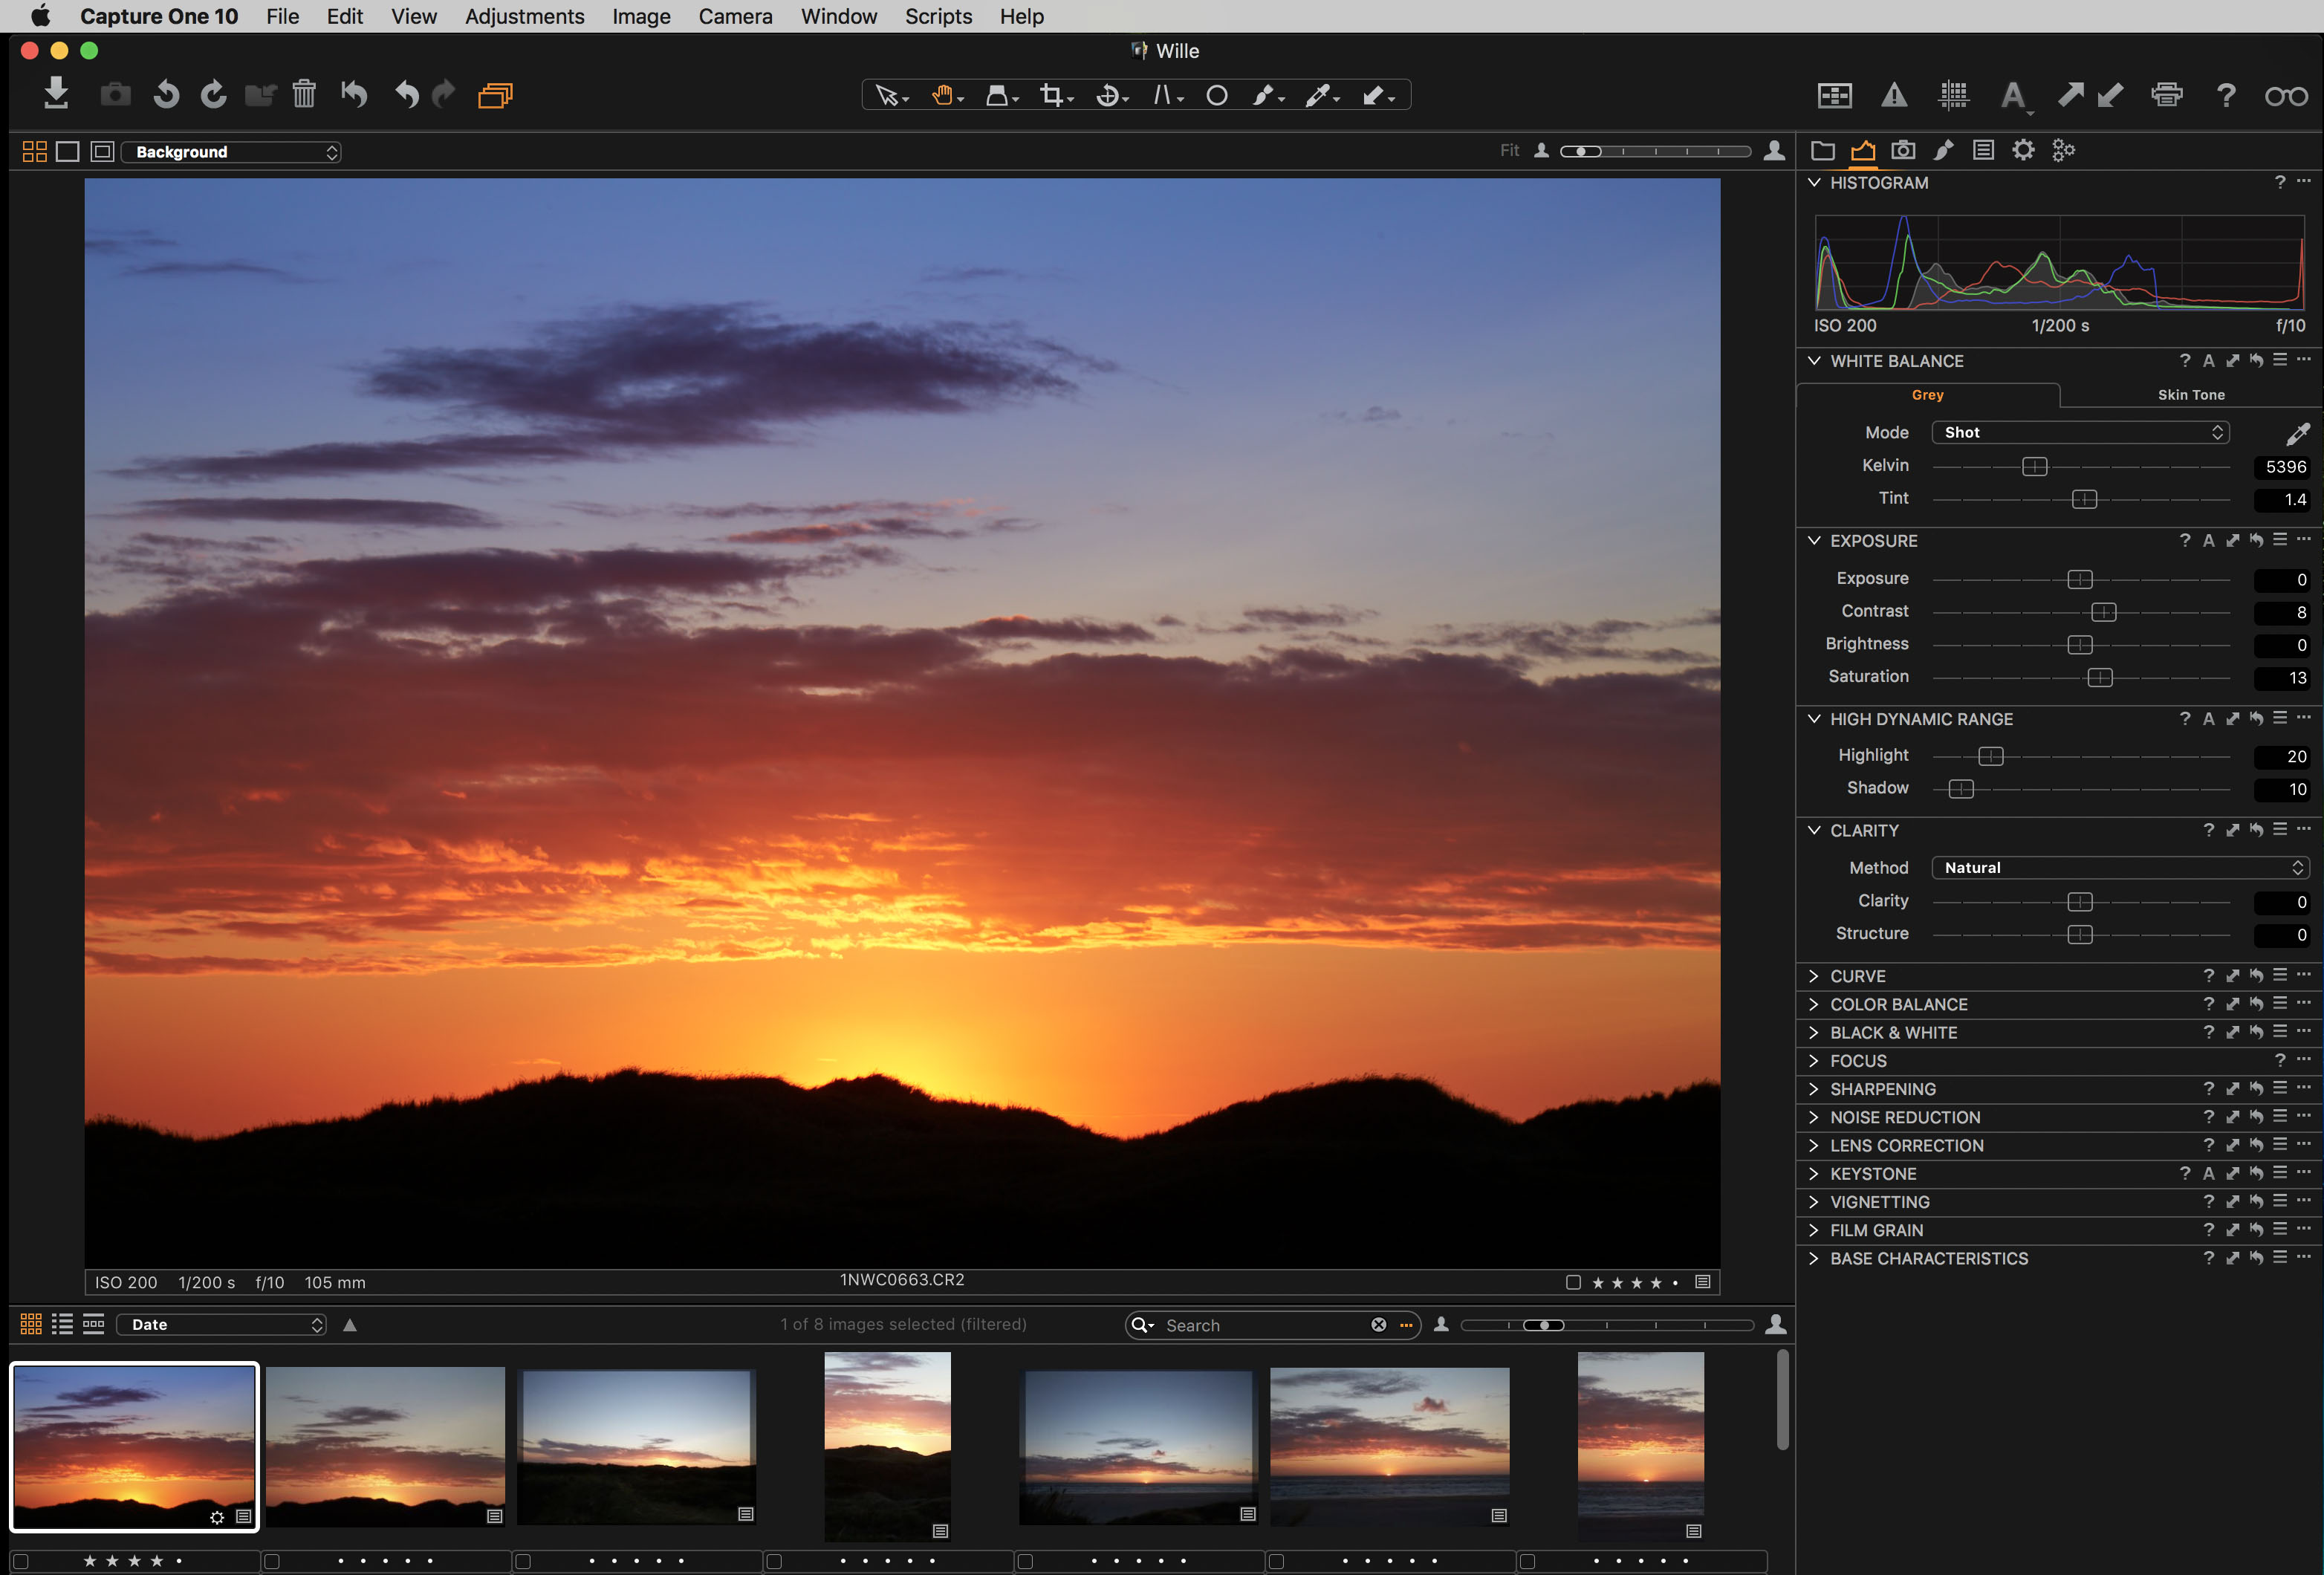Expand the Lens Correction panel
The image size is (2324, 1575).
click(x=1814, y=1146)
